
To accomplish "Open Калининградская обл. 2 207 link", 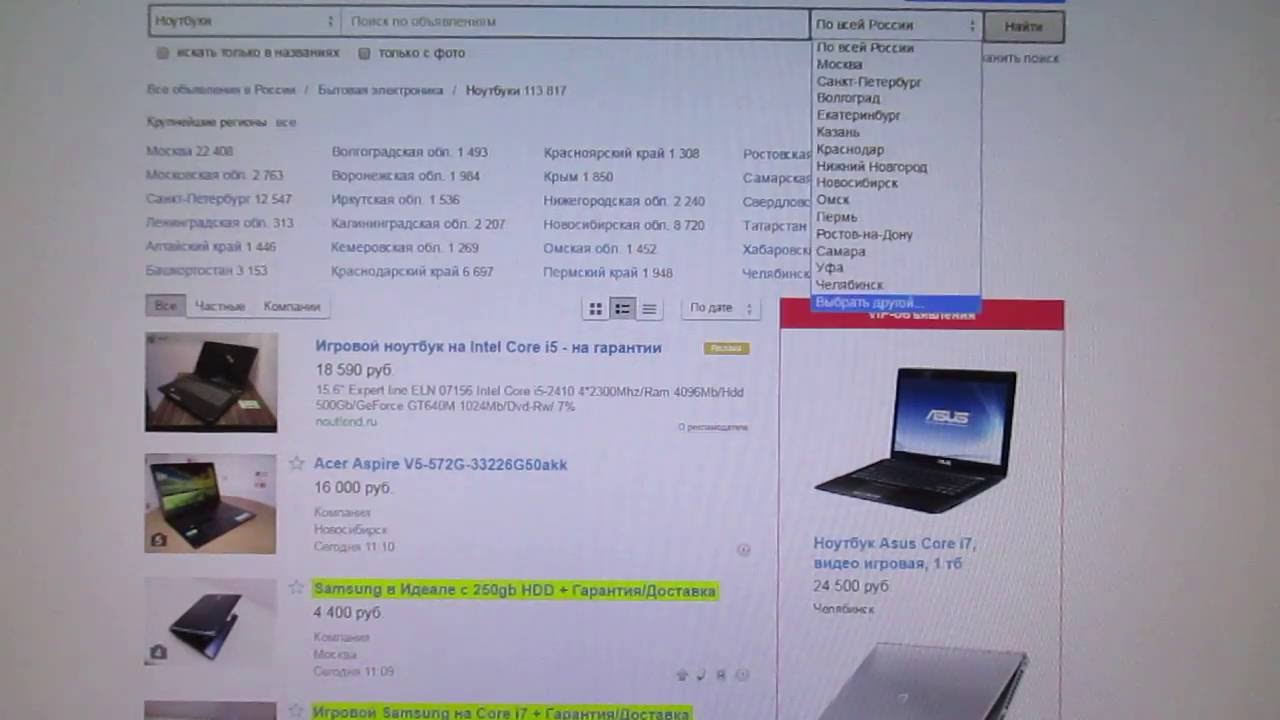I will pyautogui.click(x=418, y=224).
